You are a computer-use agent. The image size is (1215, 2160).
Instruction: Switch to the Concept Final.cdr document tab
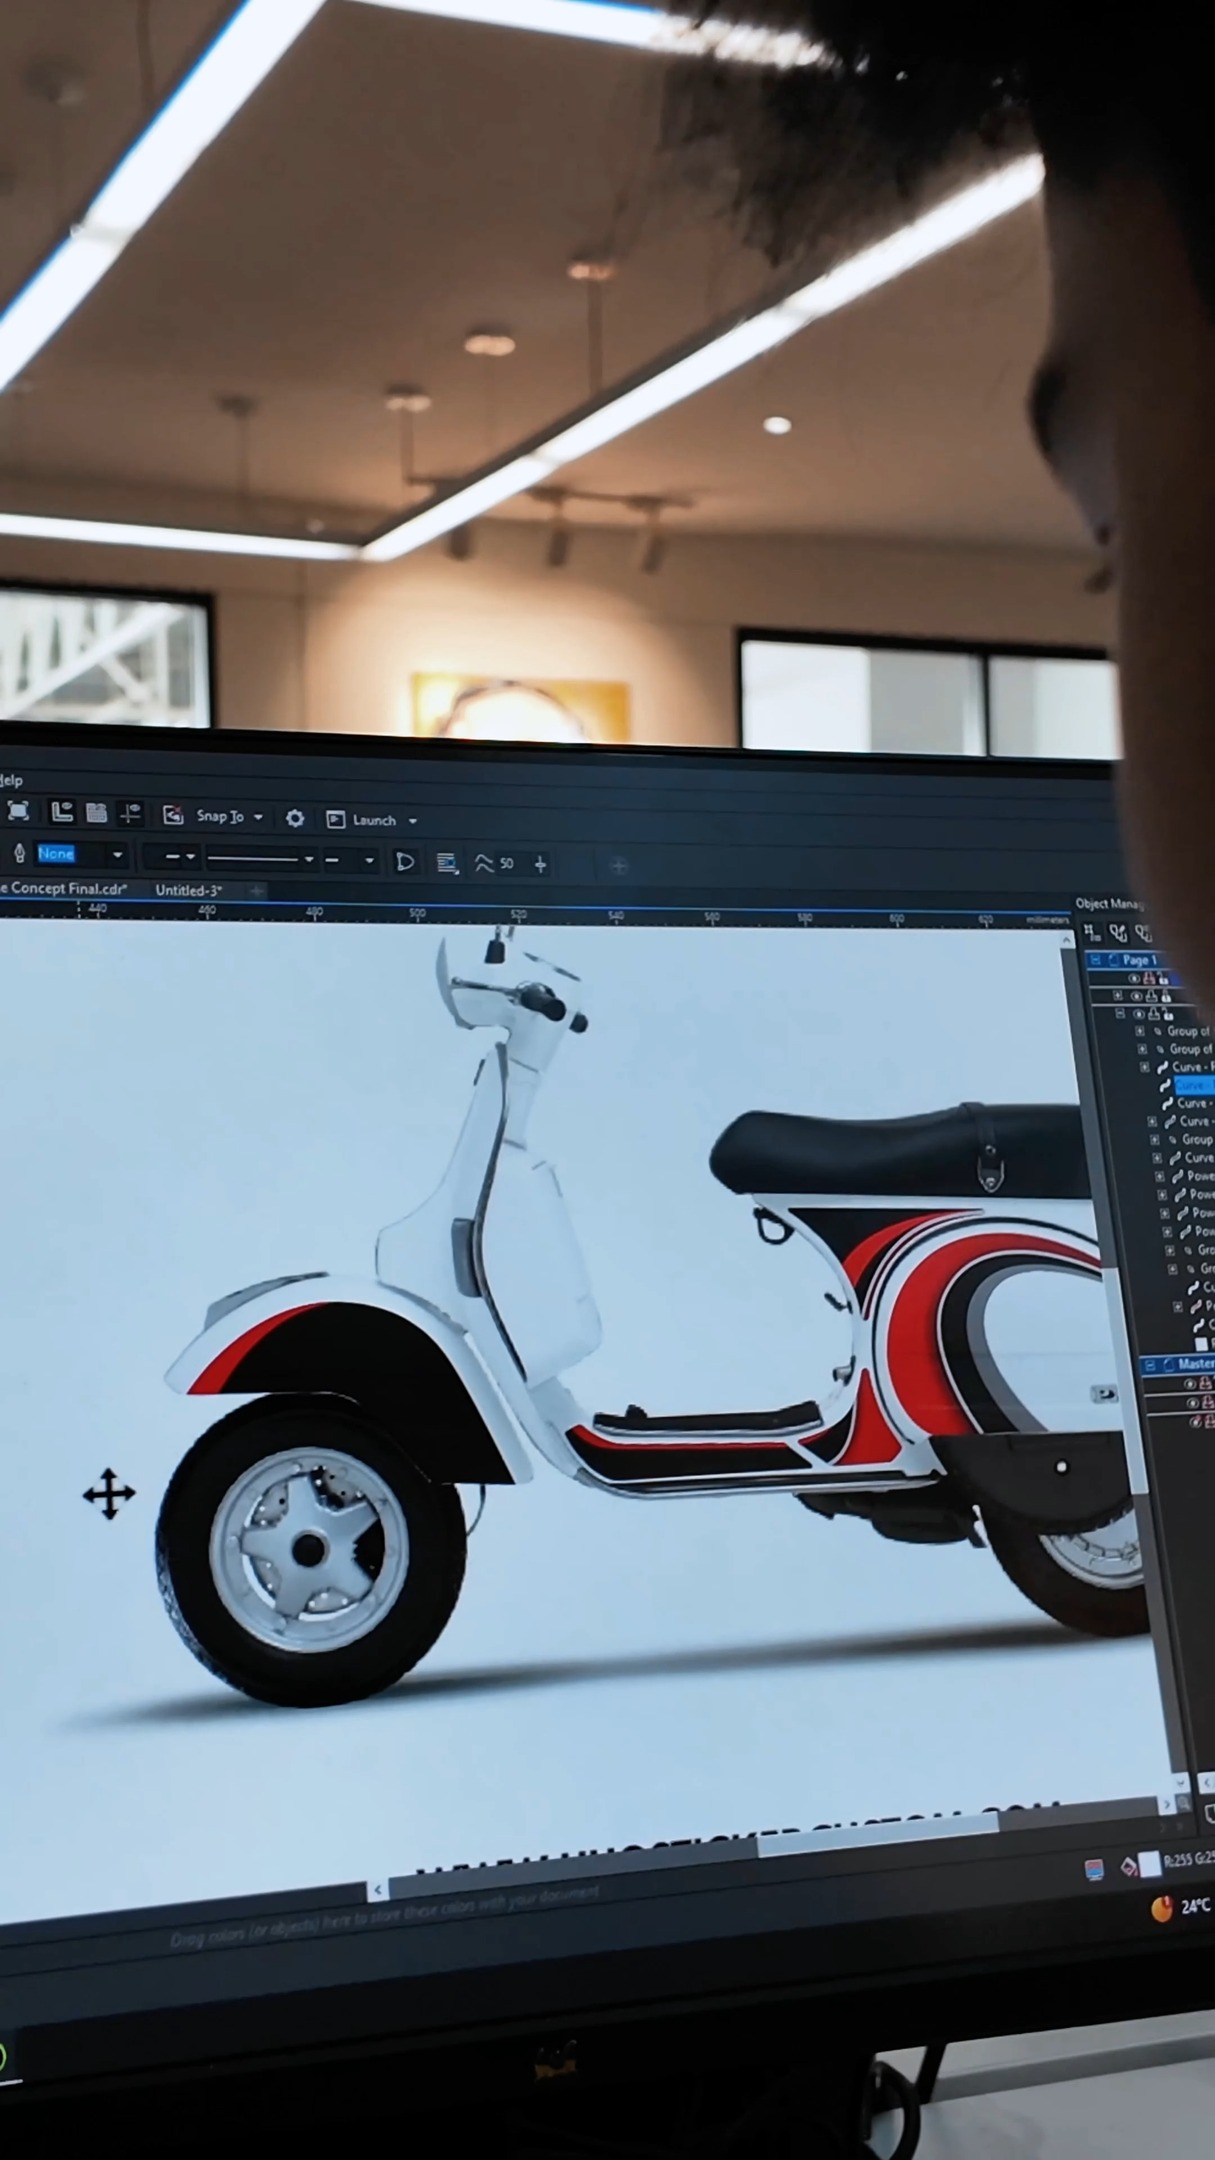(63, 888)
